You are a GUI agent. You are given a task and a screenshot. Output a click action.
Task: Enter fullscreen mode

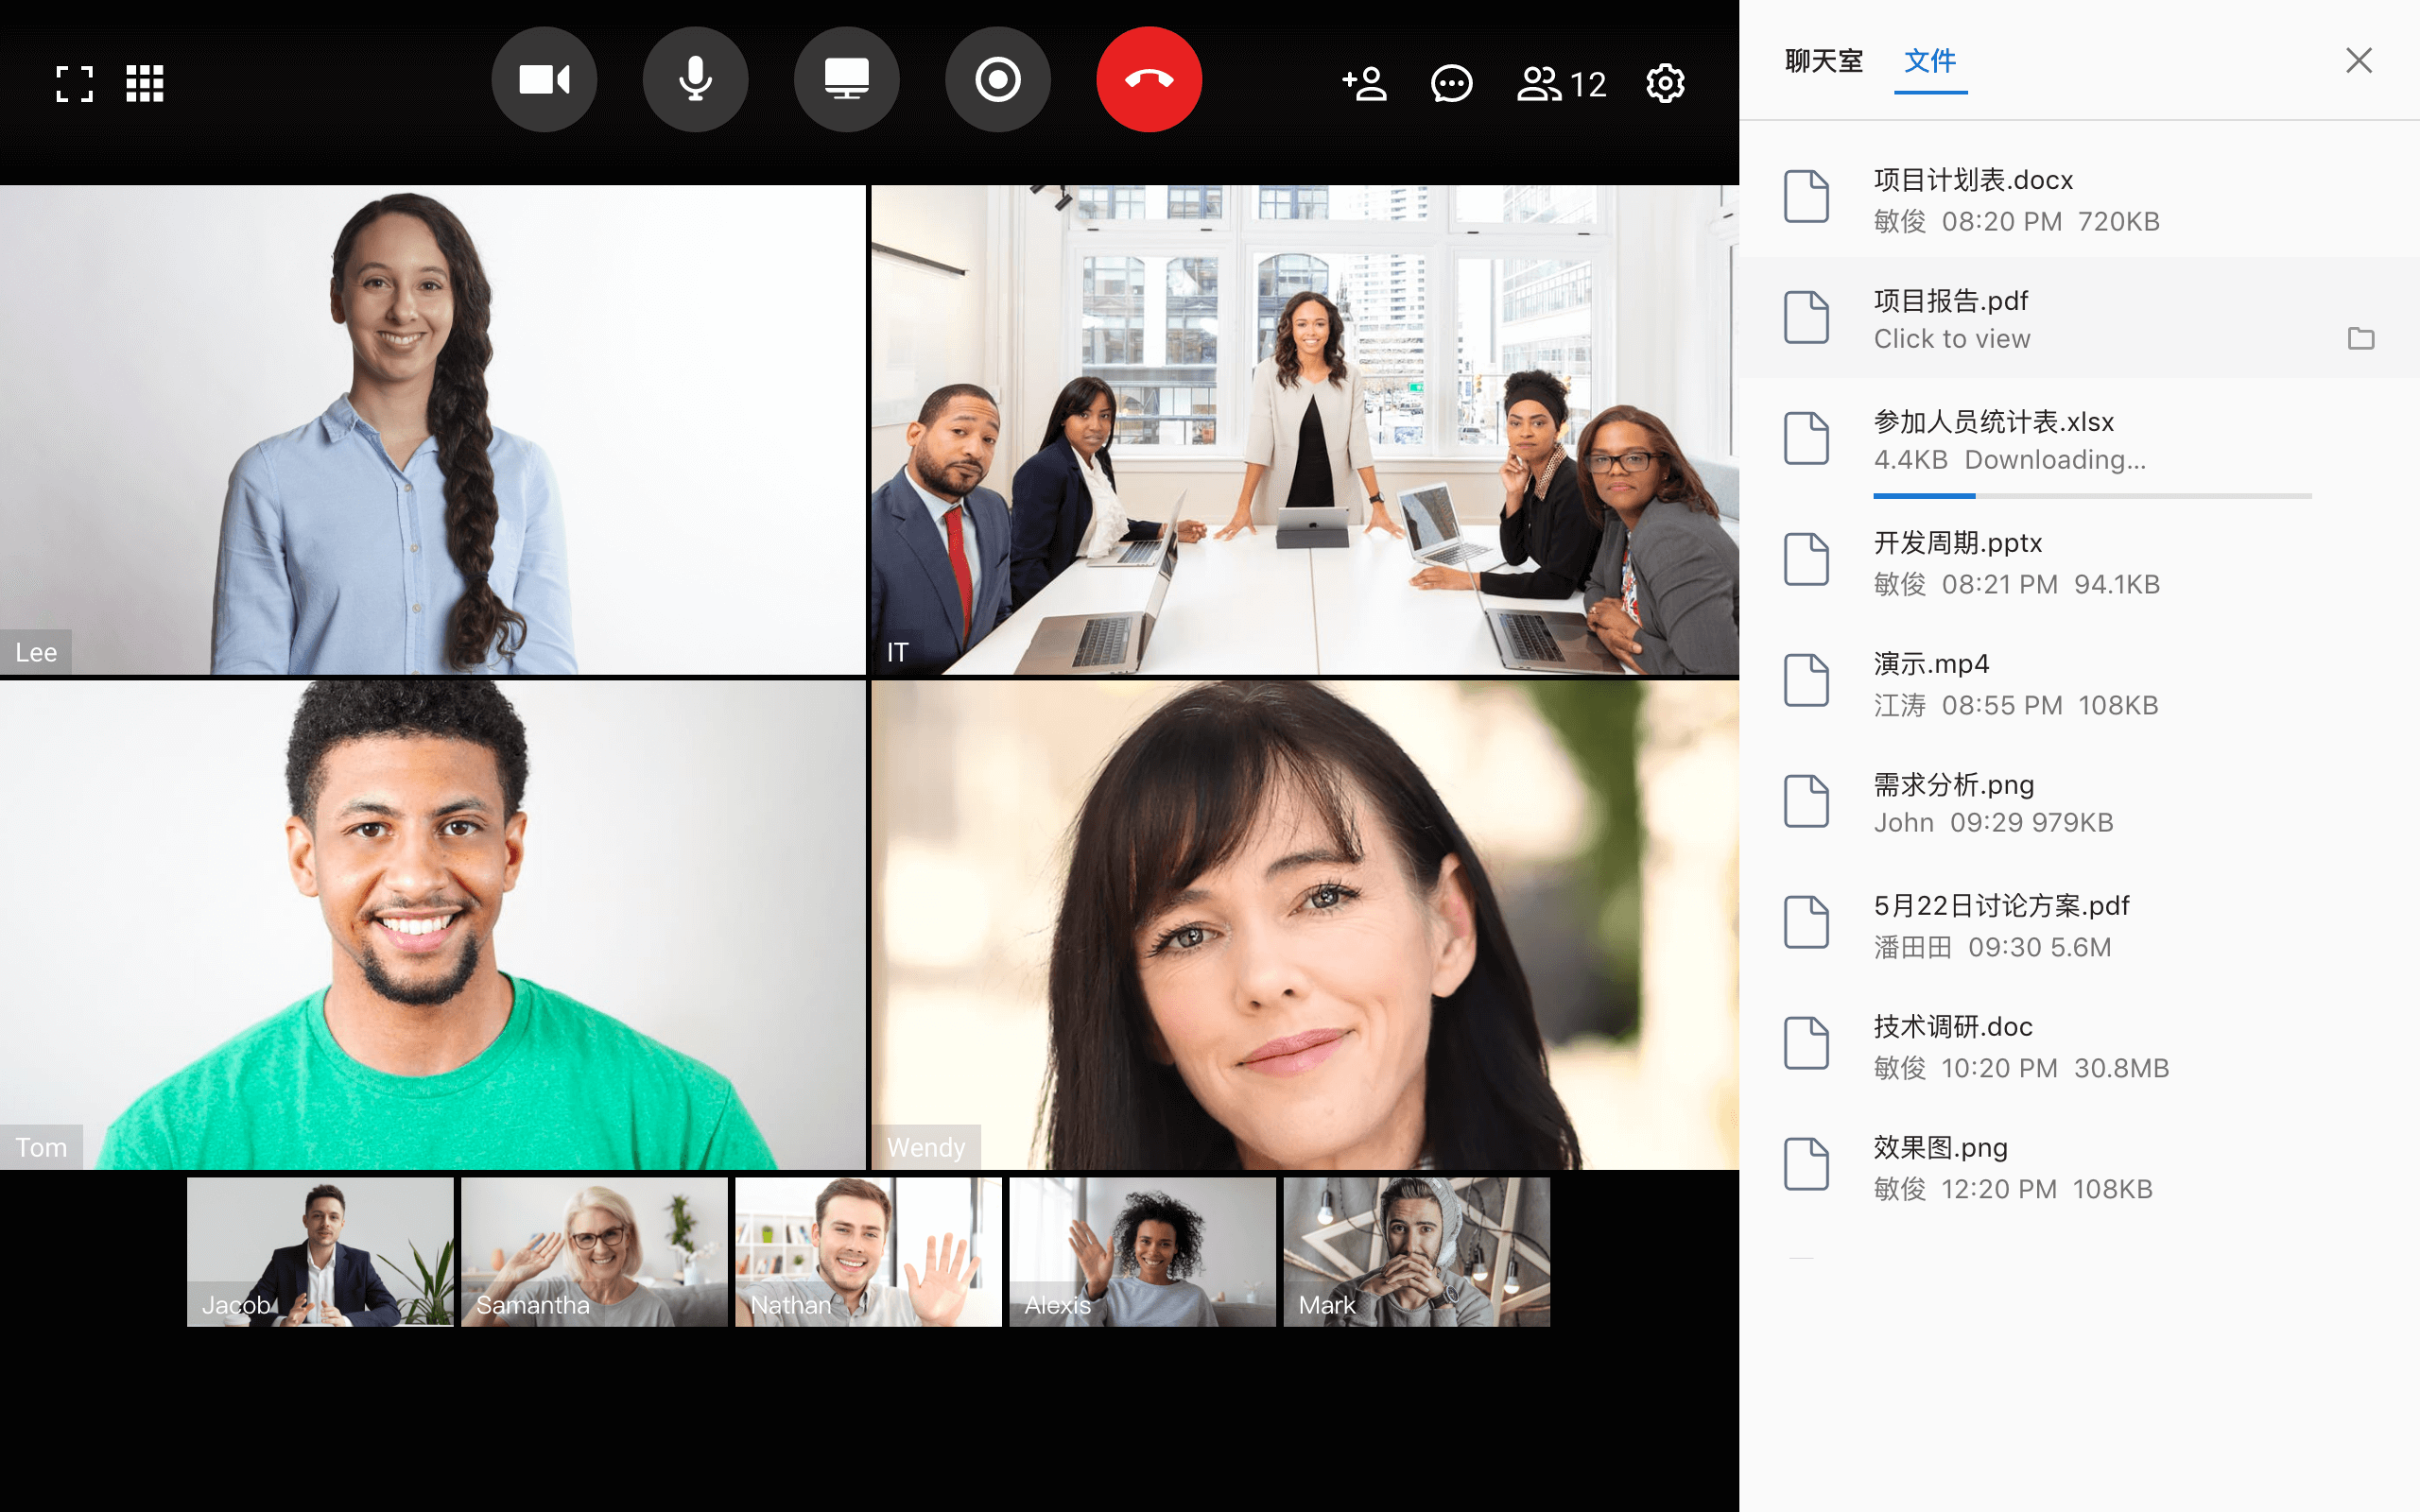74,84
